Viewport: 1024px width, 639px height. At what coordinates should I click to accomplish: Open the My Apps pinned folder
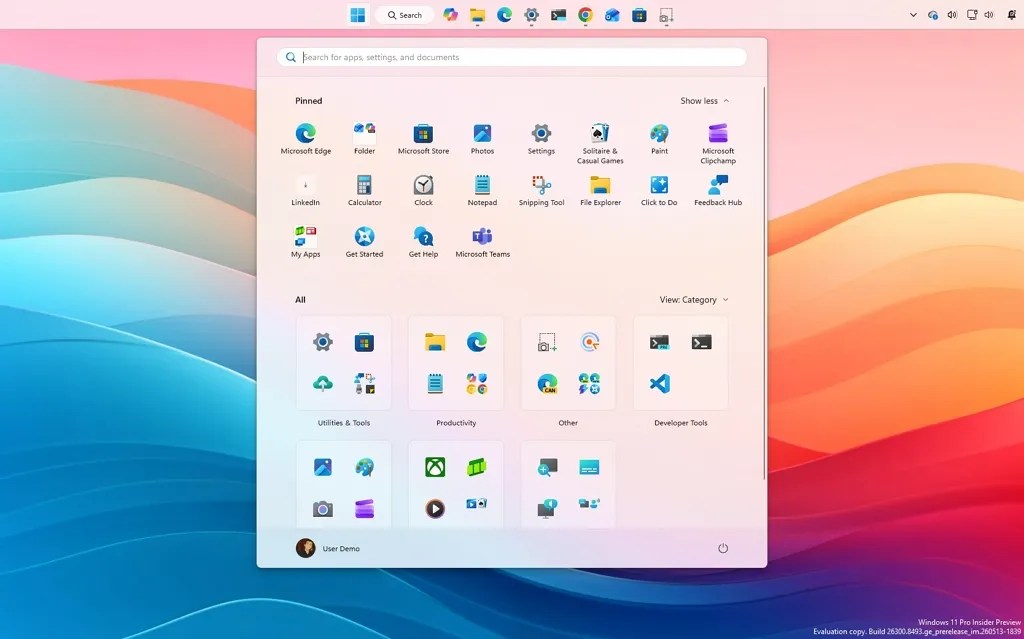coord(306,242)
